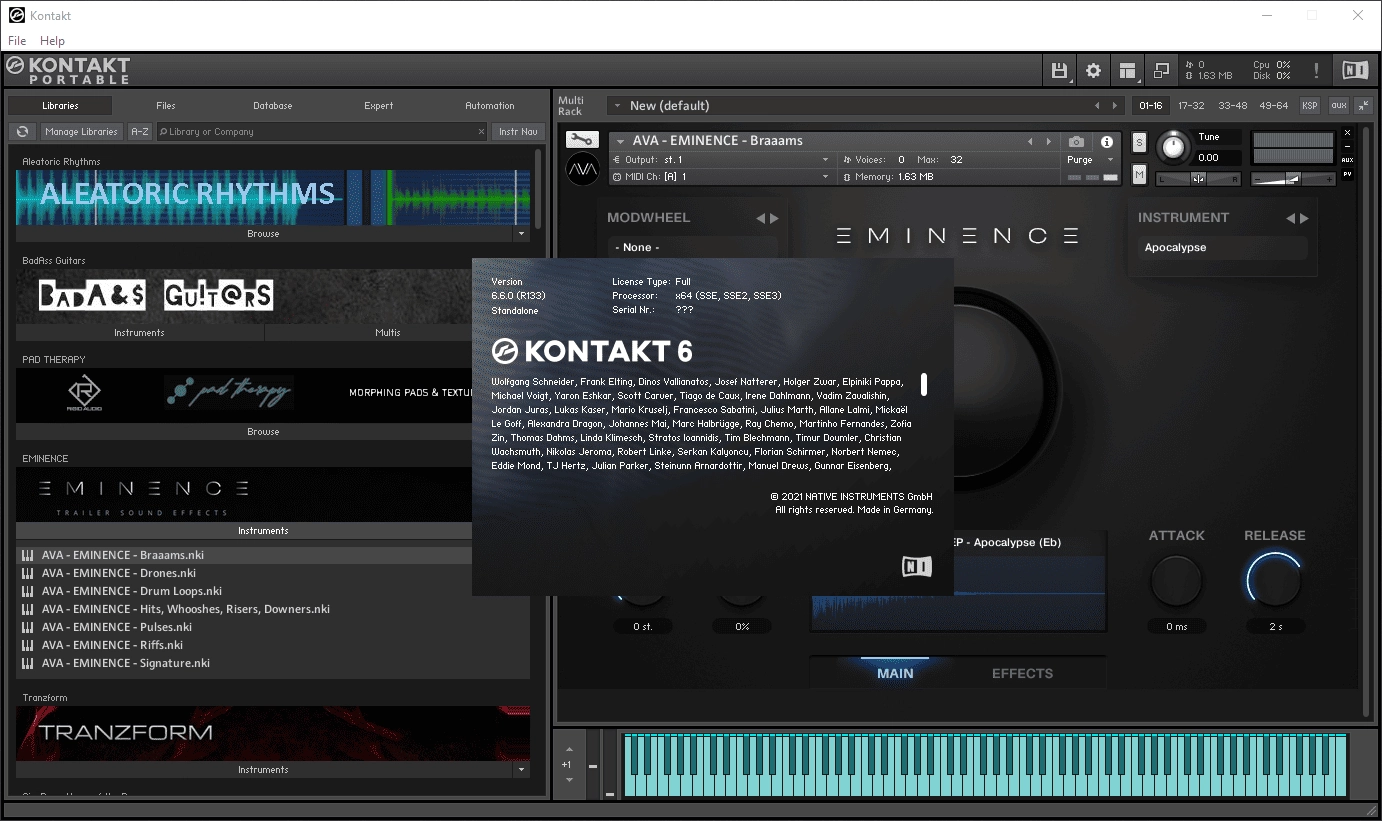This screenshot has height=821, width=1382.
Task: Refresh the libraries list
Action: [23, 131]
